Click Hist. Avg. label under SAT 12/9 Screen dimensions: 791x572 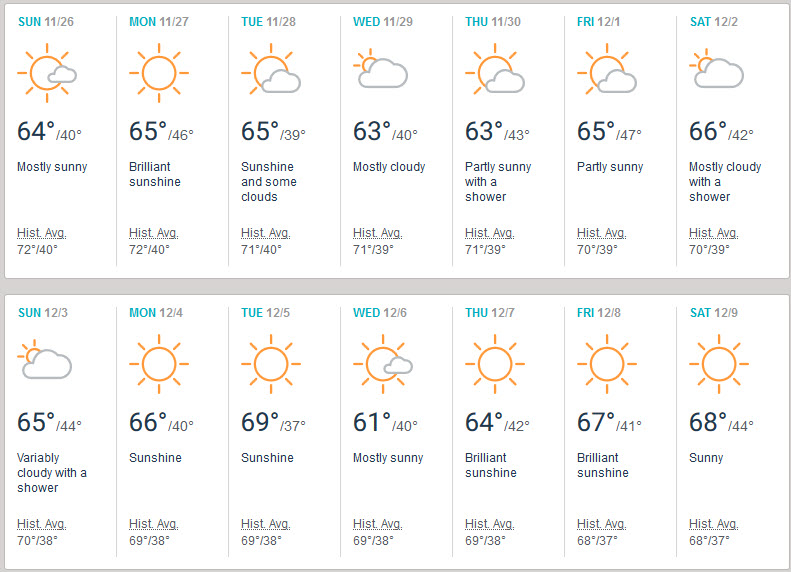713,524
